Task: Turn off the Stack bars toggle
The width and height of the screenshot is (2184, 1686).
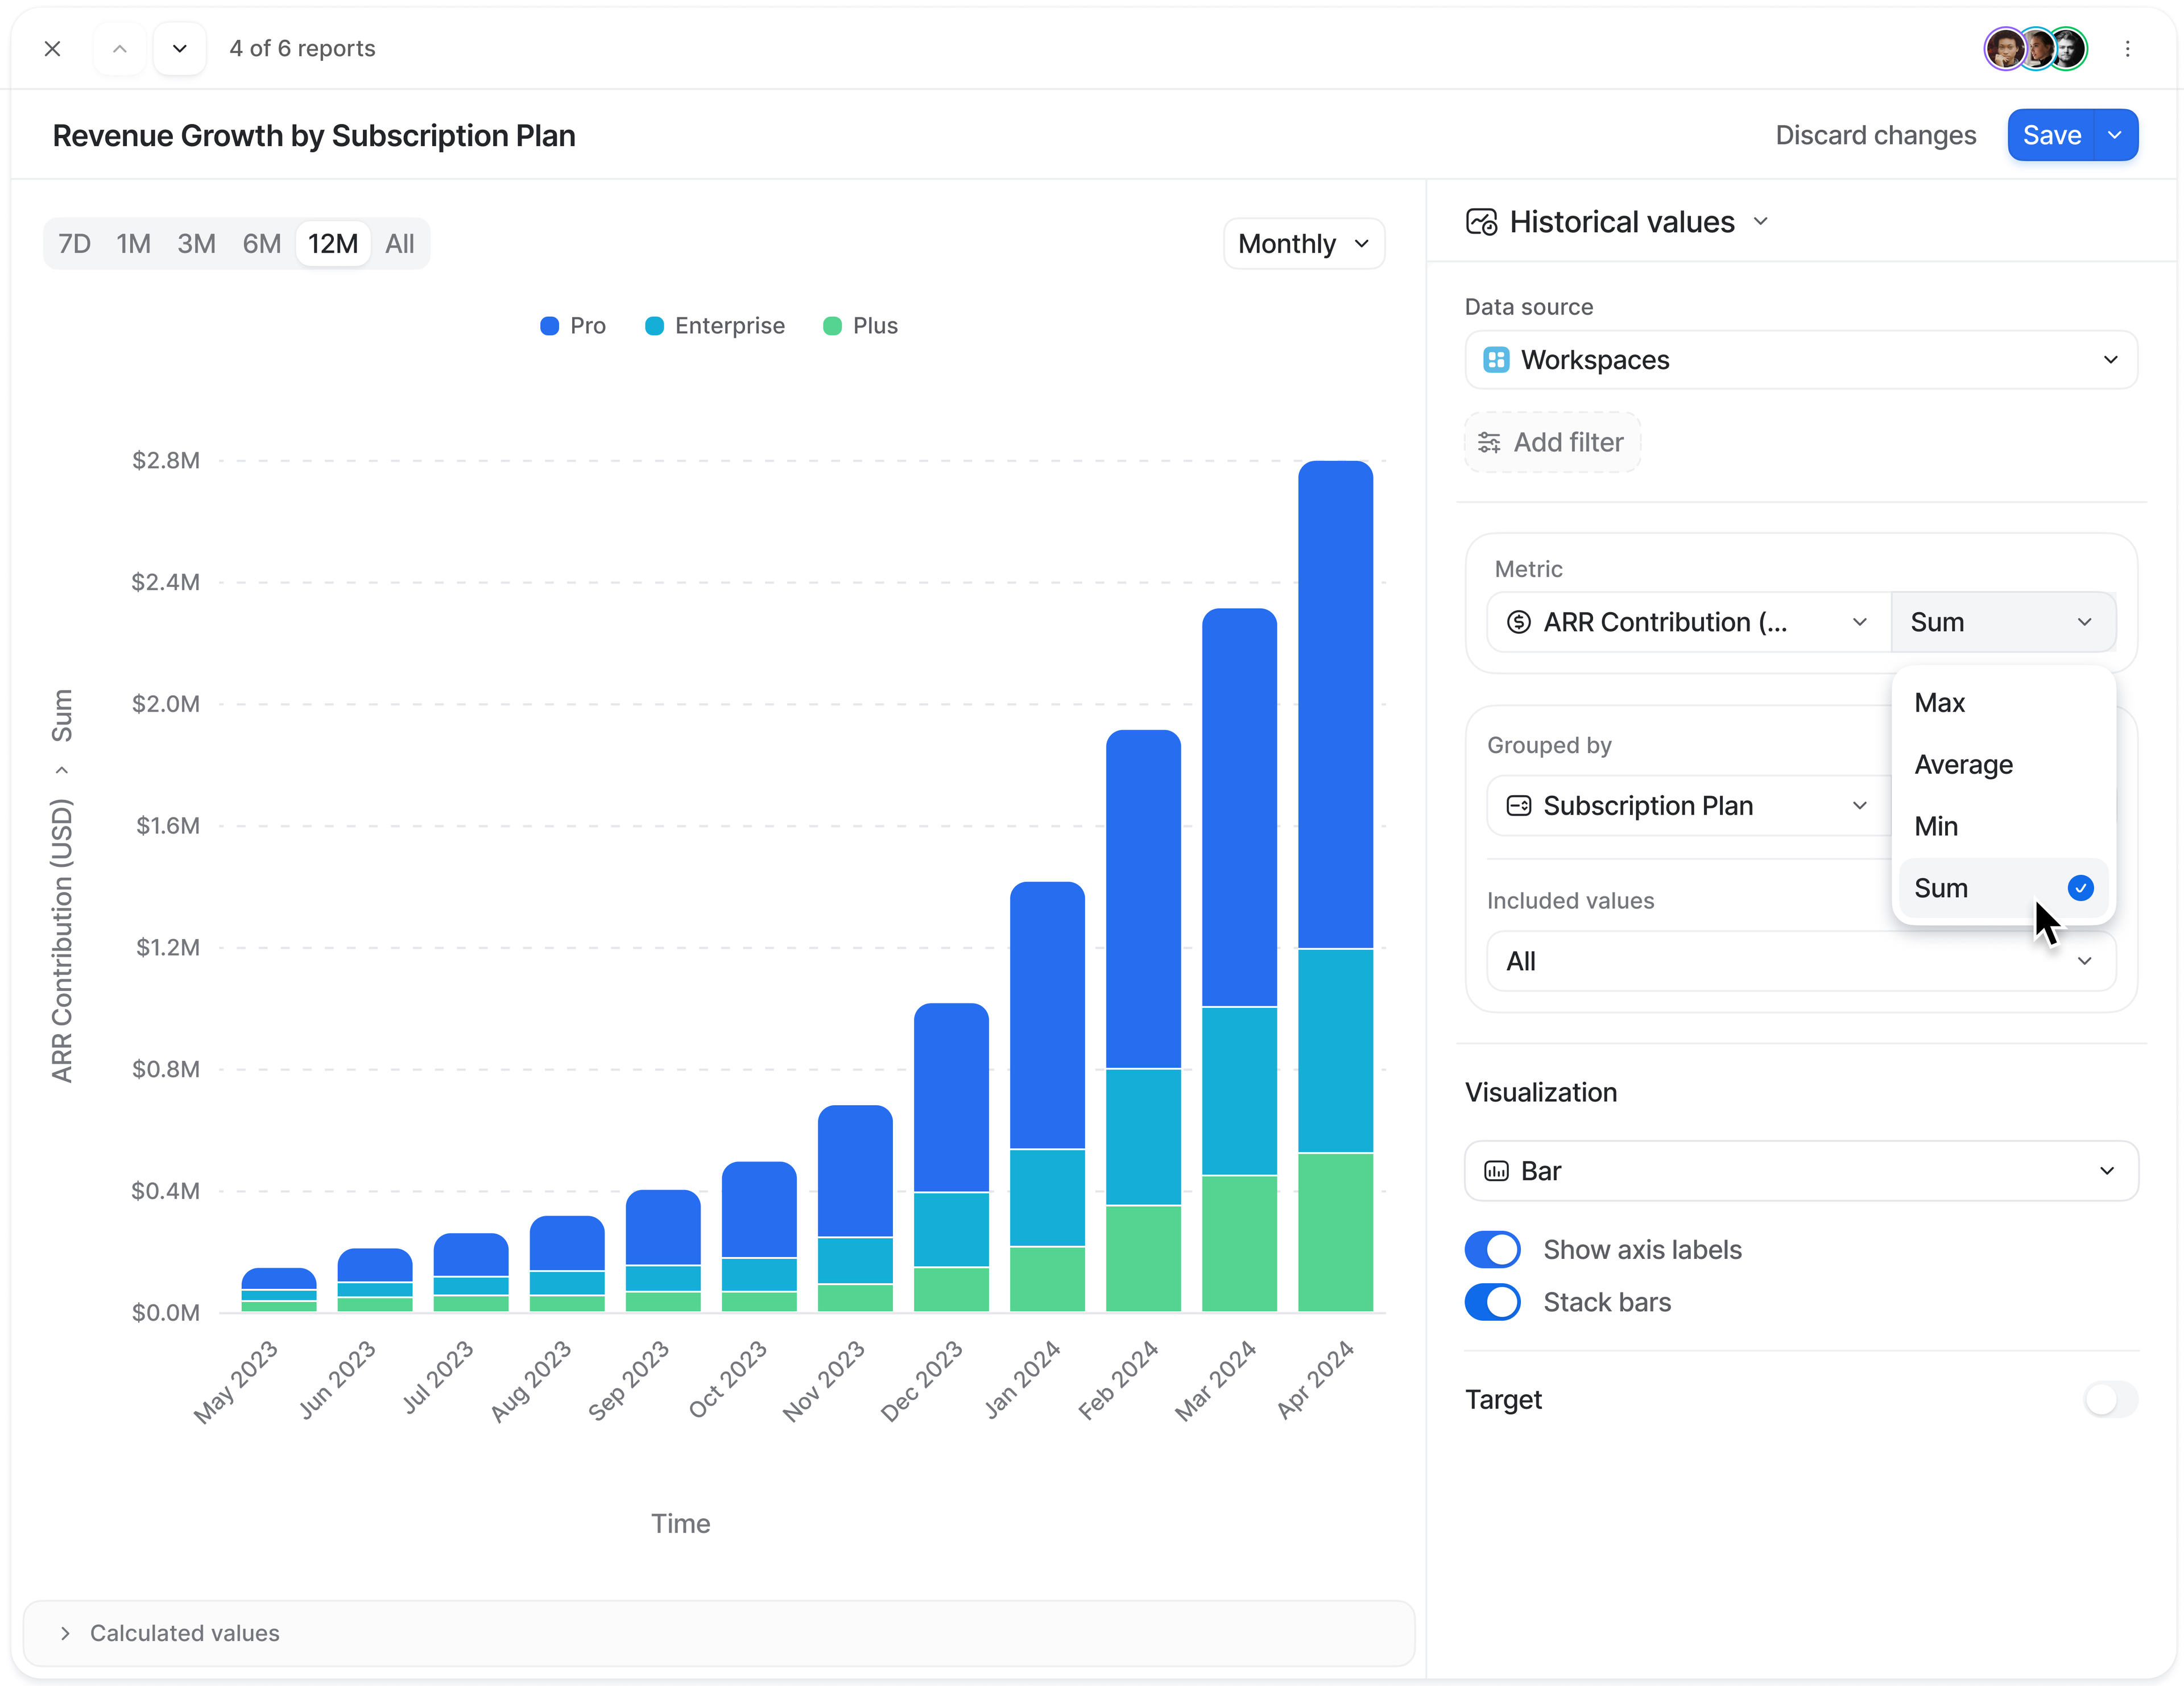Action: click(x=1492, y=1302)
